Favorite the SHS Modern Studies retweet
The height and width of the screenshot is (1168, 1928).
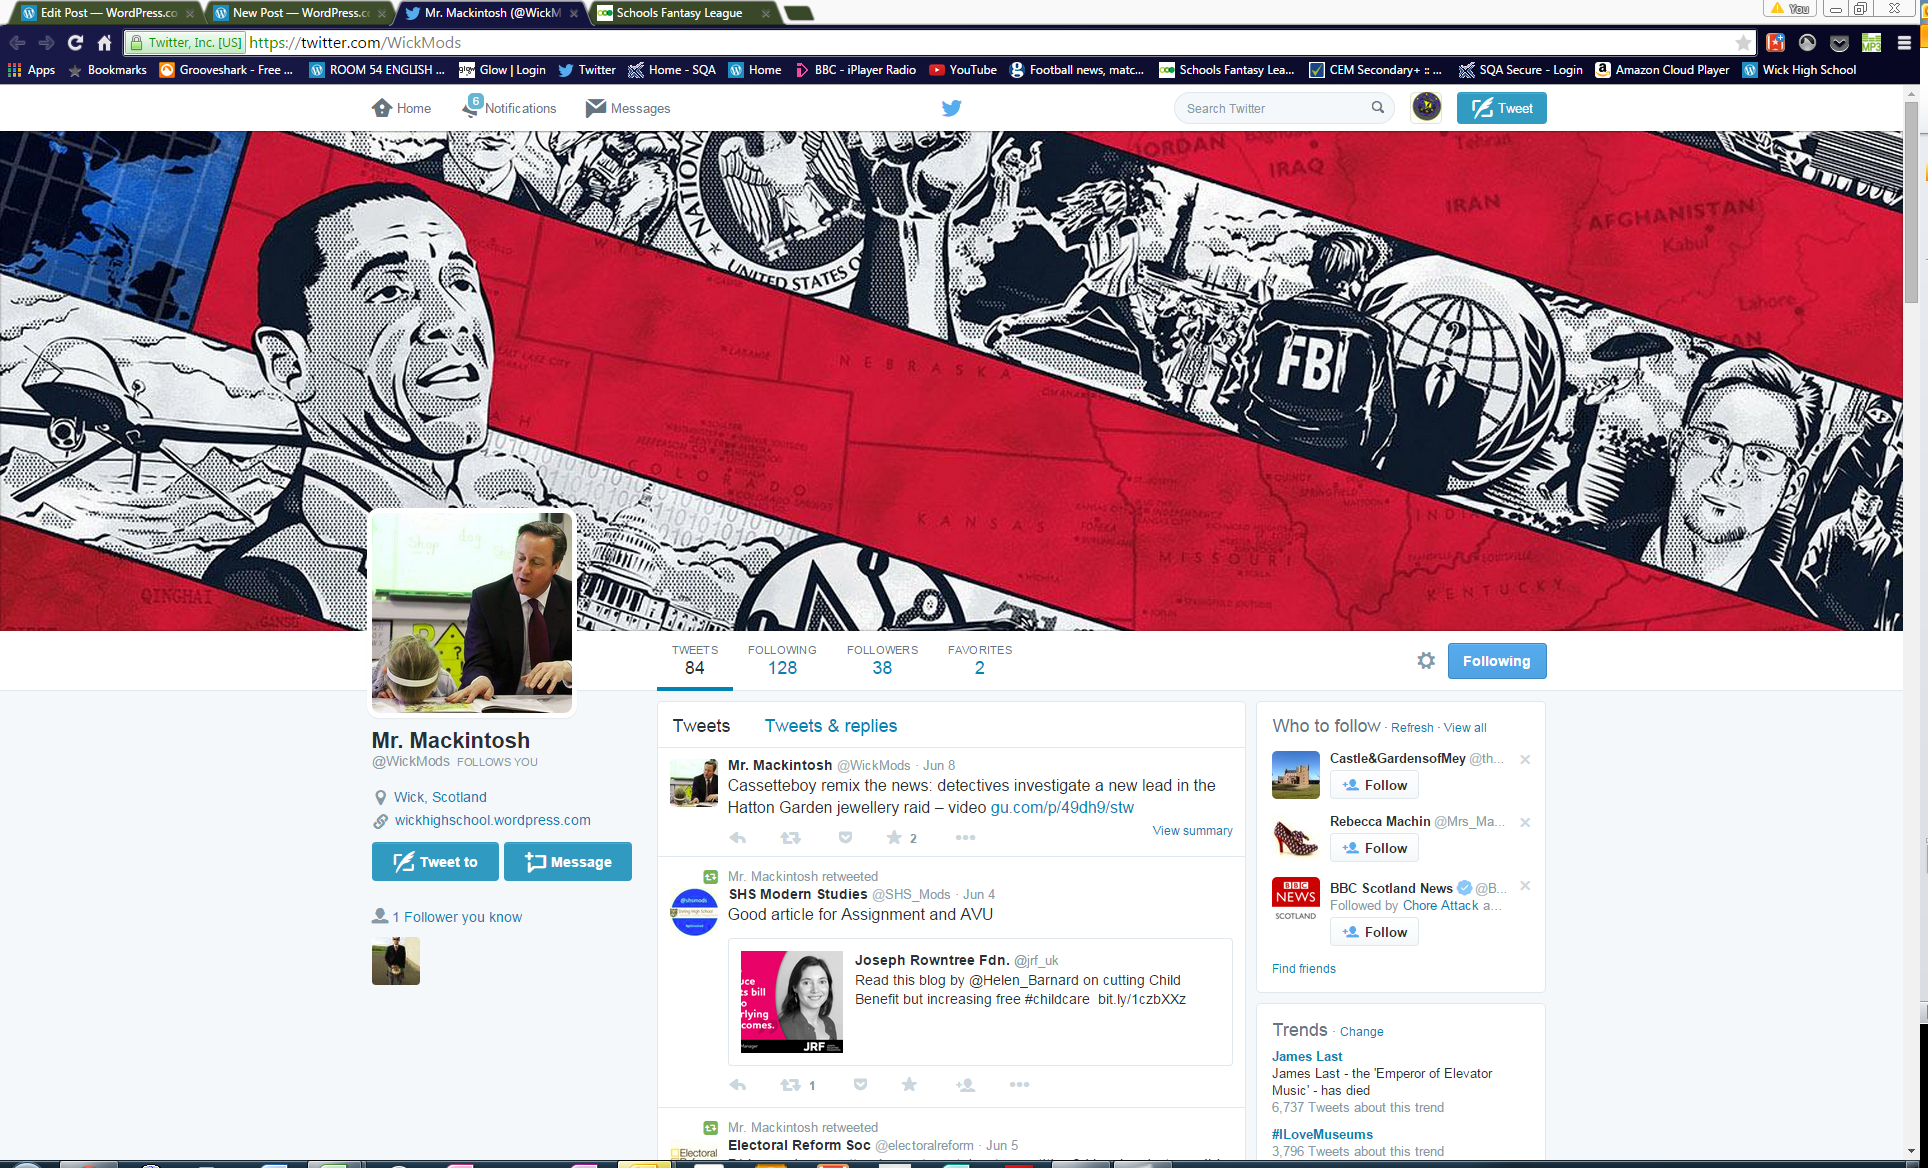[x=909, y=1085]
